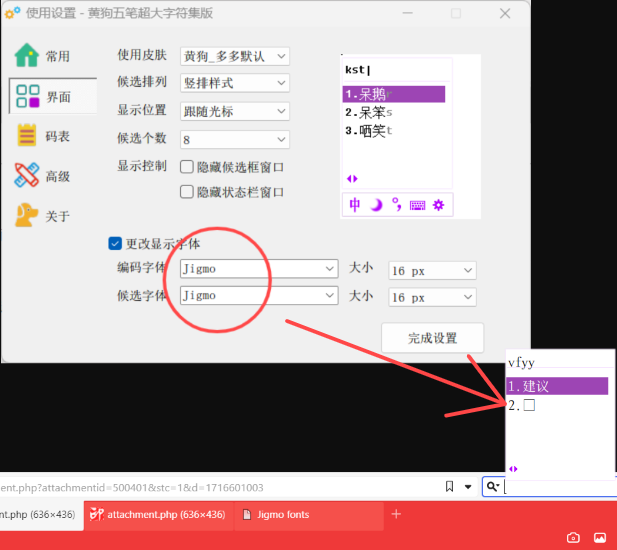Select the 界面 (Interface) sidebar item

click(45, 96)
